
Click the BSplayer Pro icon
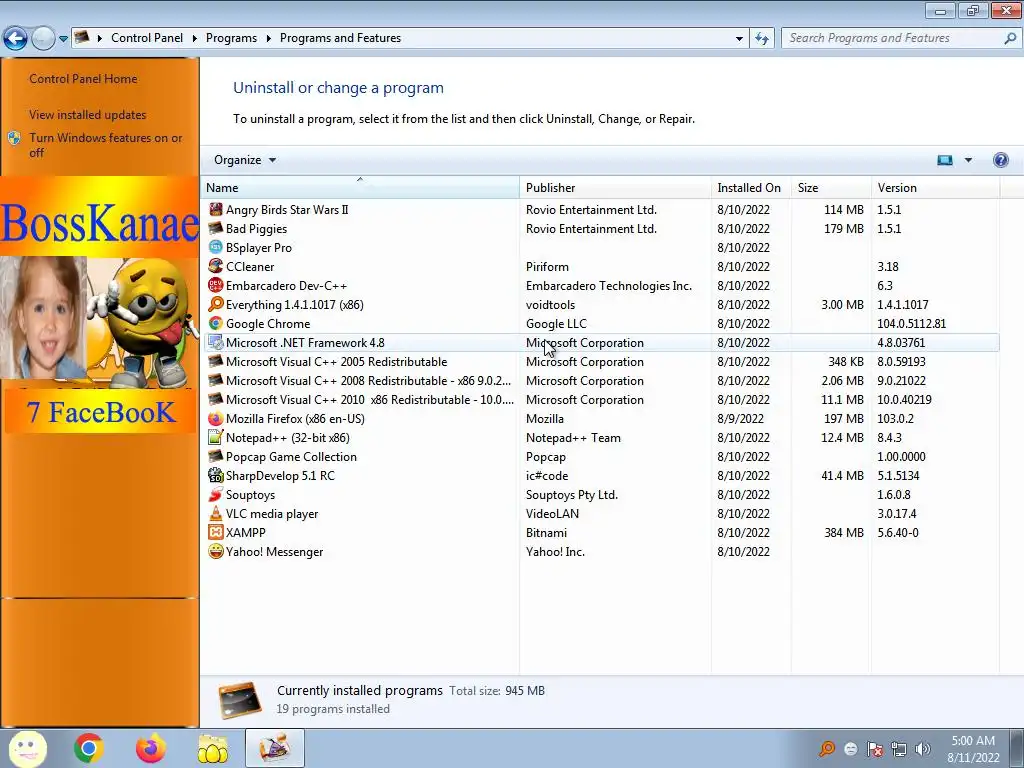216,248
